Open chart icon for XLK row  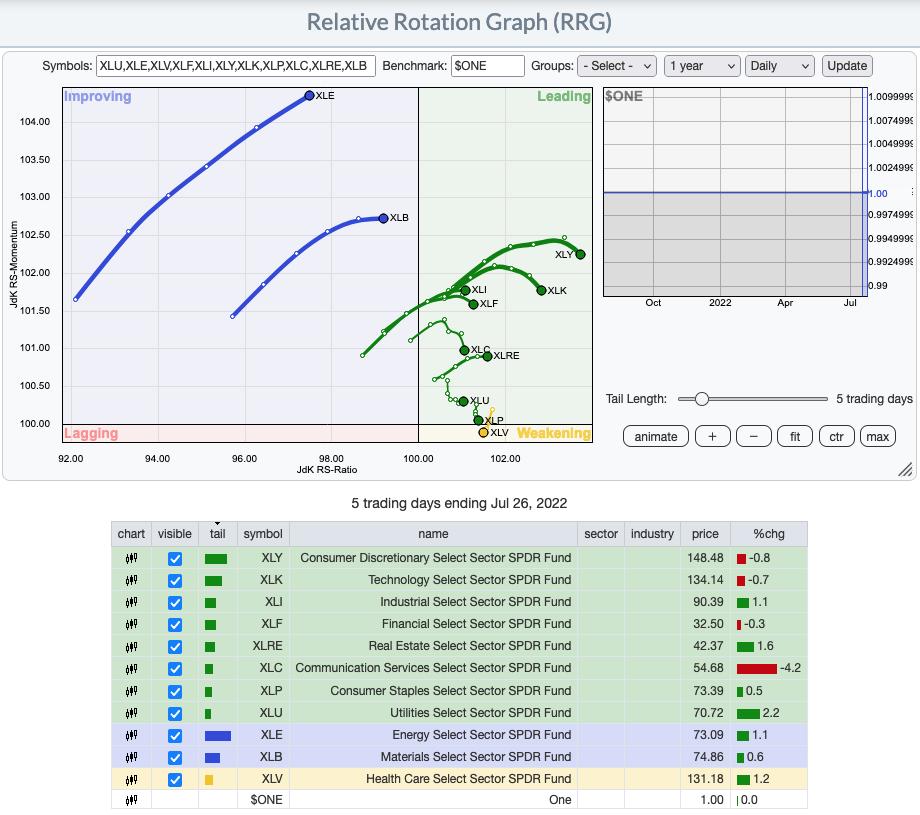pos(131,580)
